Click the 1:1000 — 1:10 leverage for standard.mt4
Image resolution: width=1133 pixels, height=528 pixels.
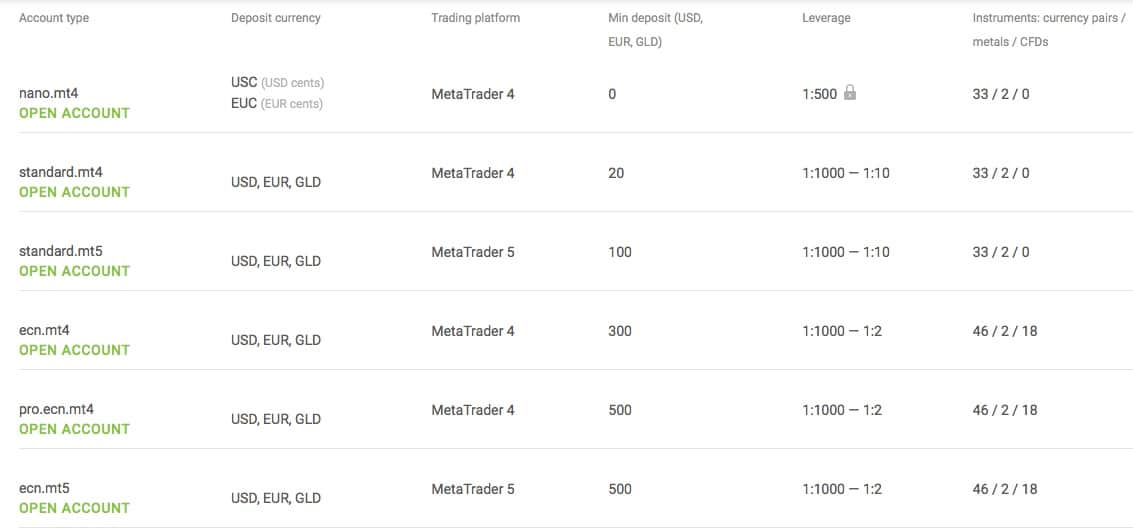(x=845, y=173)
